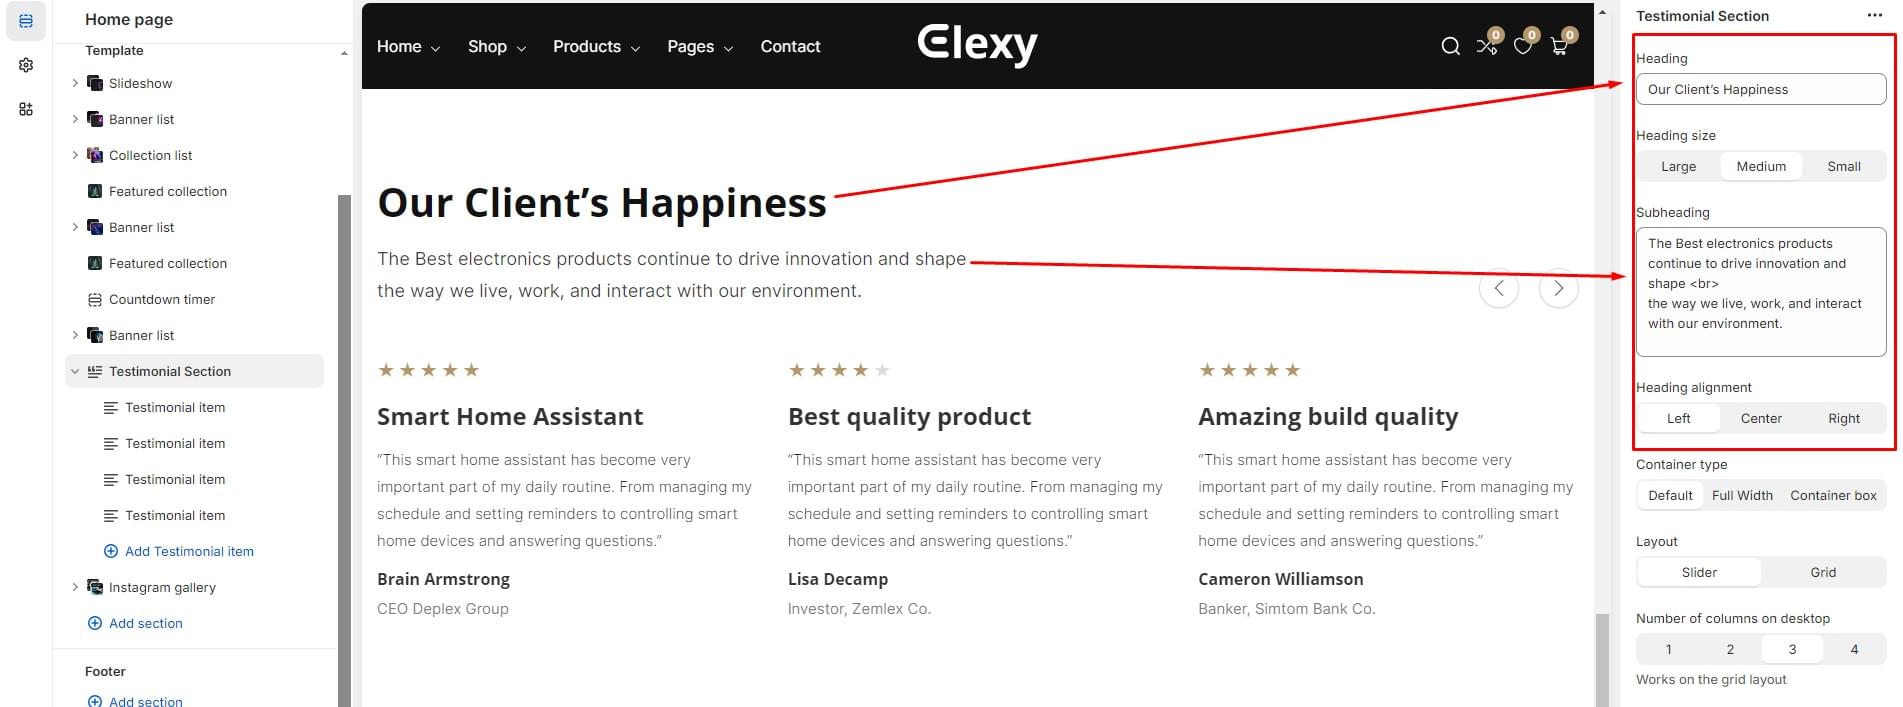The image size is (1903, 707).
Task: Expand the Instagram gallery section
Action: [75, 587]
